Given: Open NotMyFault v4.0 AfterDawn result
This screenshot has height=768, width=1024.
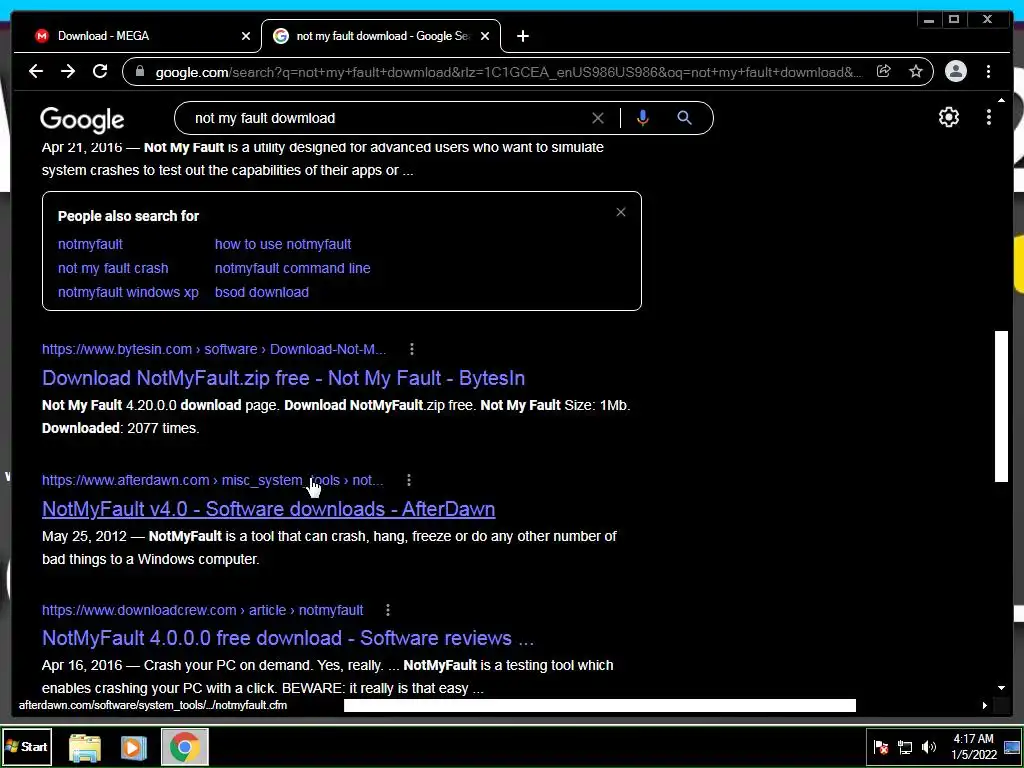Looking at the screenshot, I should (268, 509).
